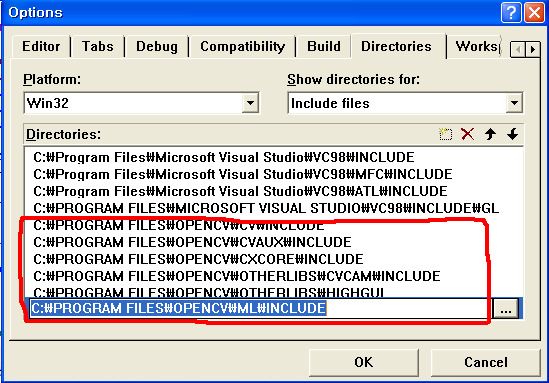
Task: Confirm with the OK button
Action: click(364, 362)
